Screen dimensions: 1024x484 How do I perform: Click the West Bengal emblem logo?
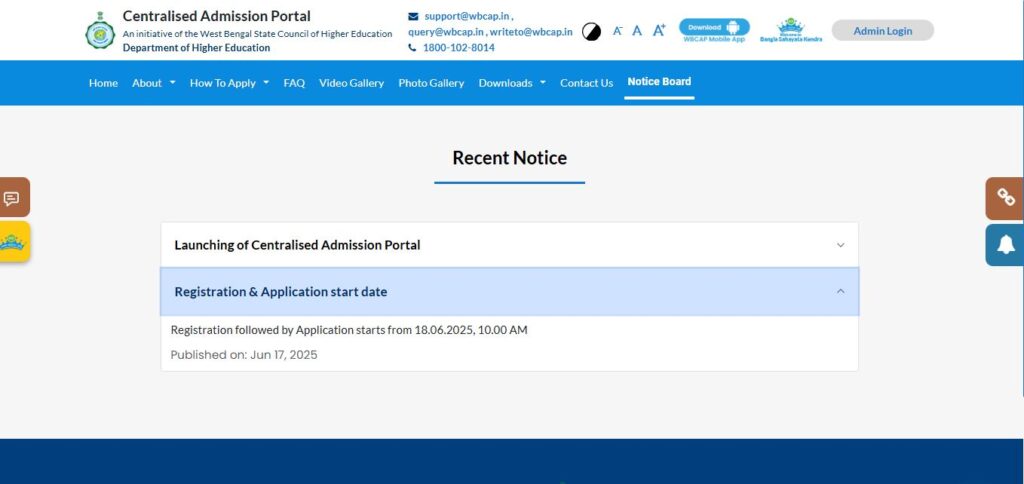point(100,31)
